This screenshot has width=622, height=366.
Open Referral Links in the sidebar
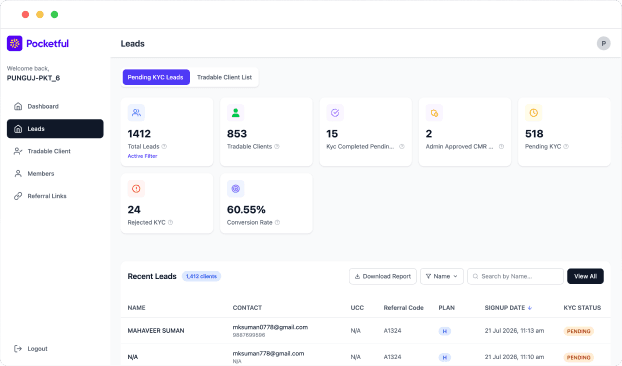click(x=55, y=196)
